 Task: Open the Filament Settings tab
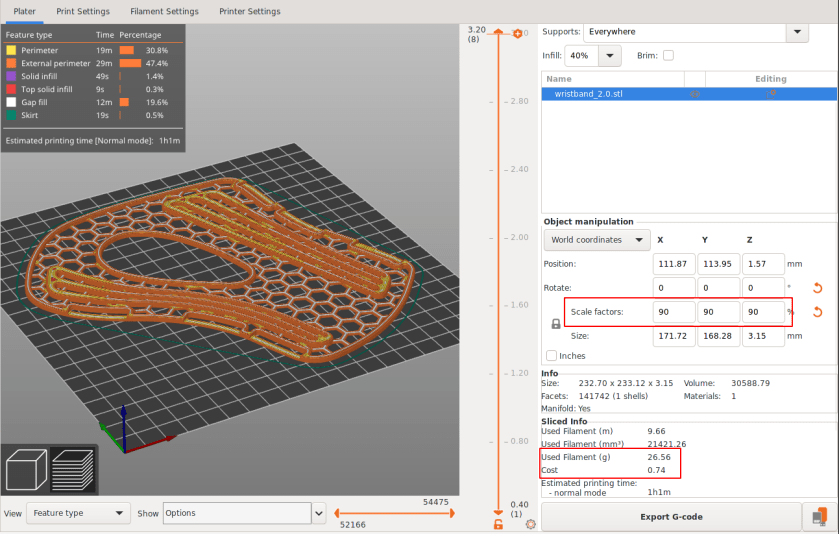point(164,11)
